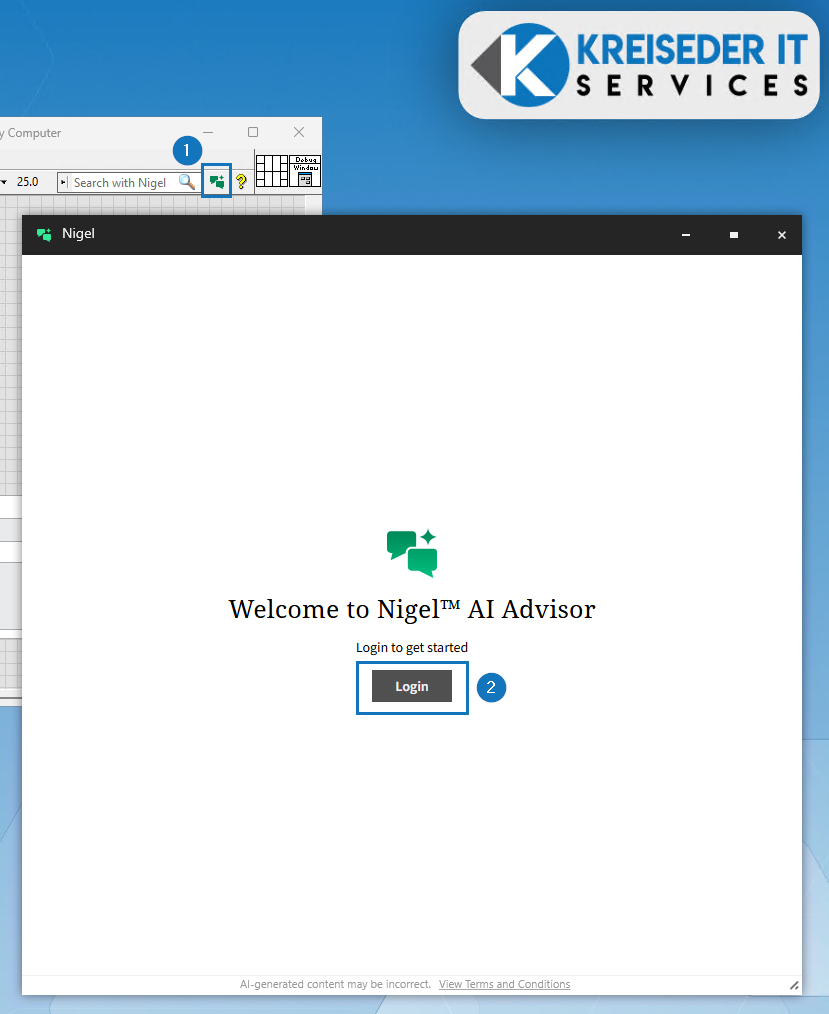Minimize the LabVIEW window behind Nigel
829x1014 pixels.
(x=208, y=132)
